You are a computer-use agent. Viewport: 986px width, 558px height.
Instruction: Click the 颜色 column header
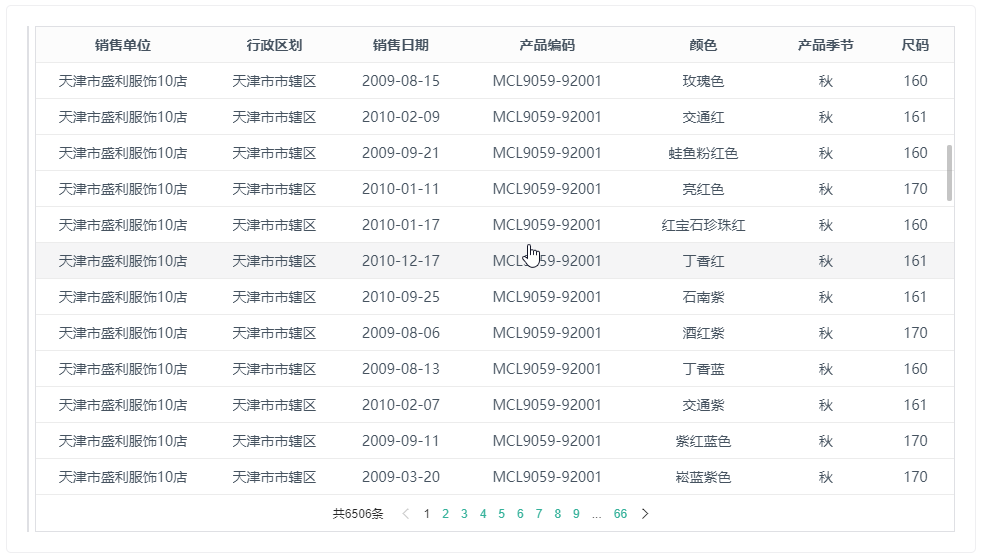click(x=703, y=45)
